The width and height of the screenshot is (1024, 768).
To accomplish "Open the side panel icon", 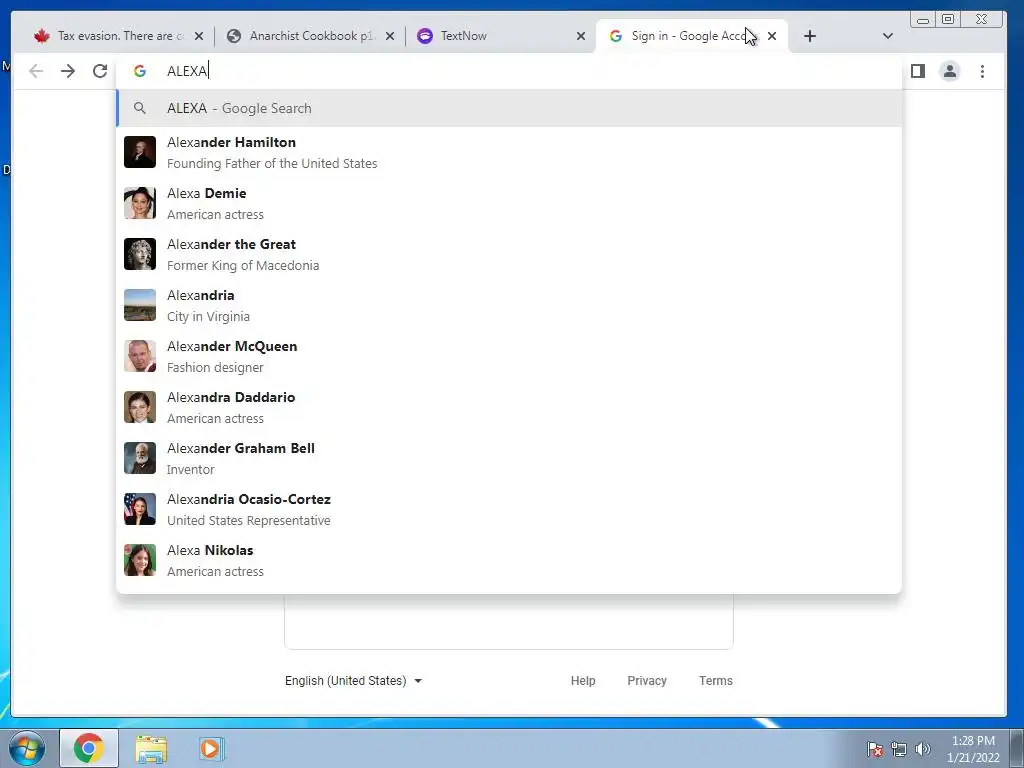I will pos(918,71).
